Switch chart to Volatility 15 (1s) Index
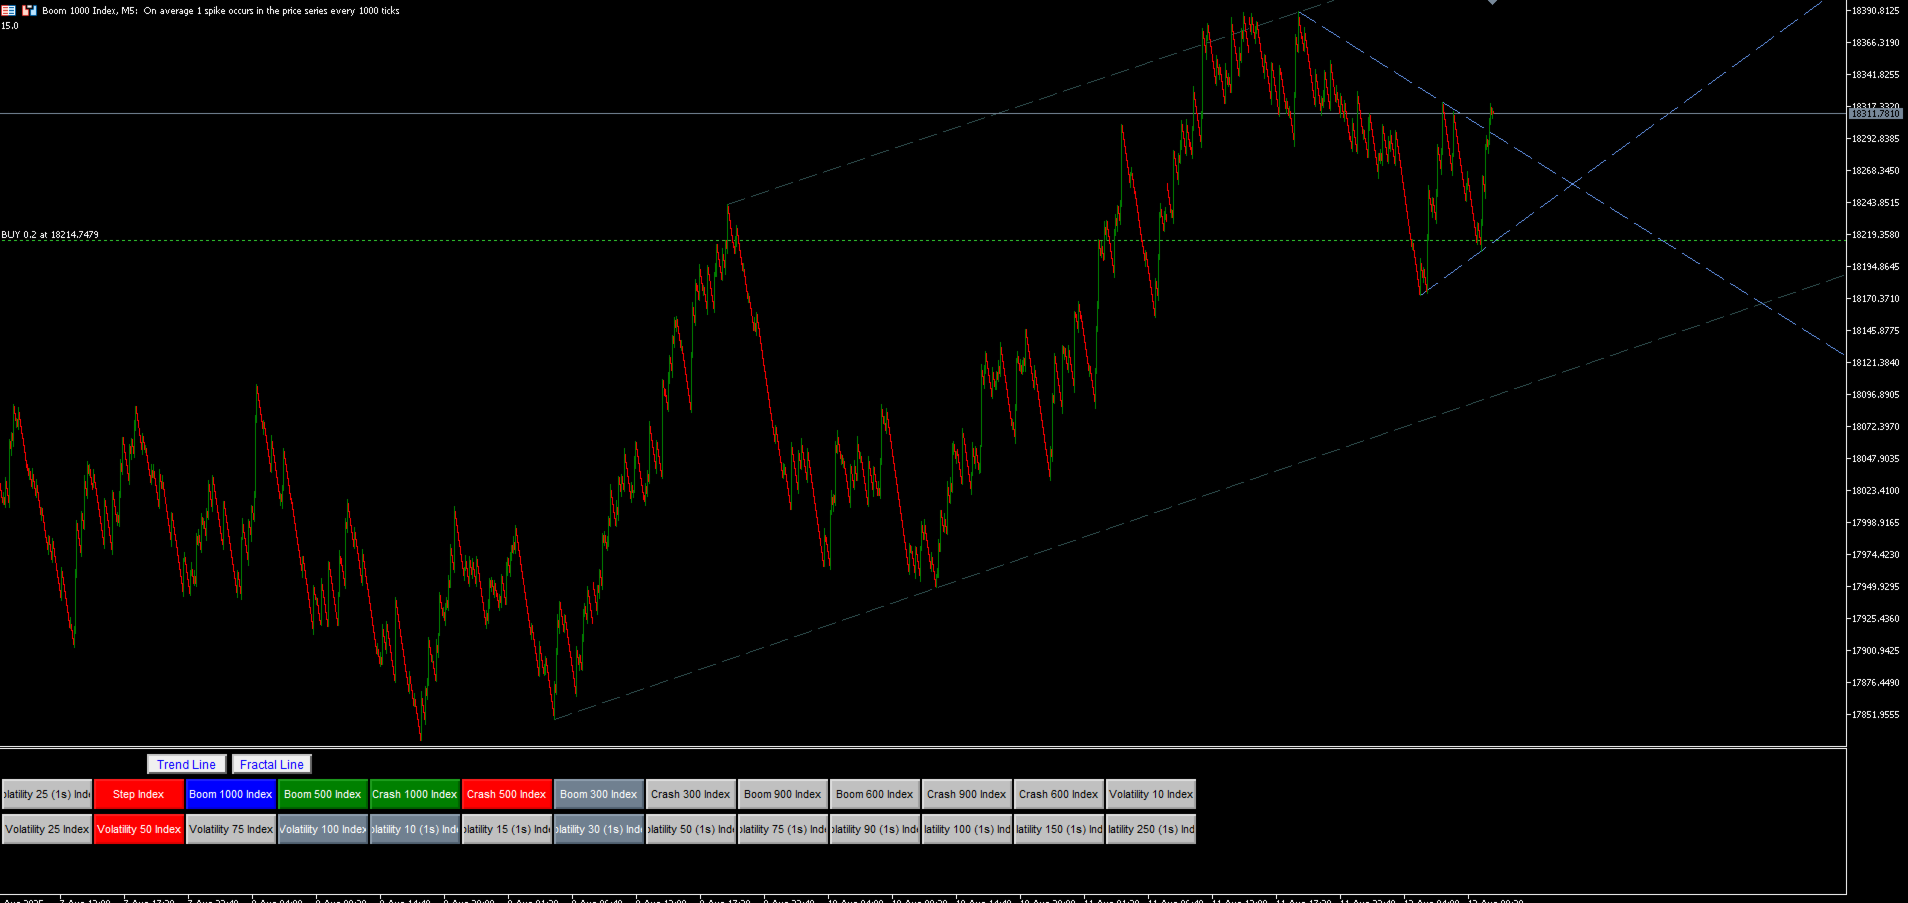This screenshot has width=1908, height=903. click(507, 829)
